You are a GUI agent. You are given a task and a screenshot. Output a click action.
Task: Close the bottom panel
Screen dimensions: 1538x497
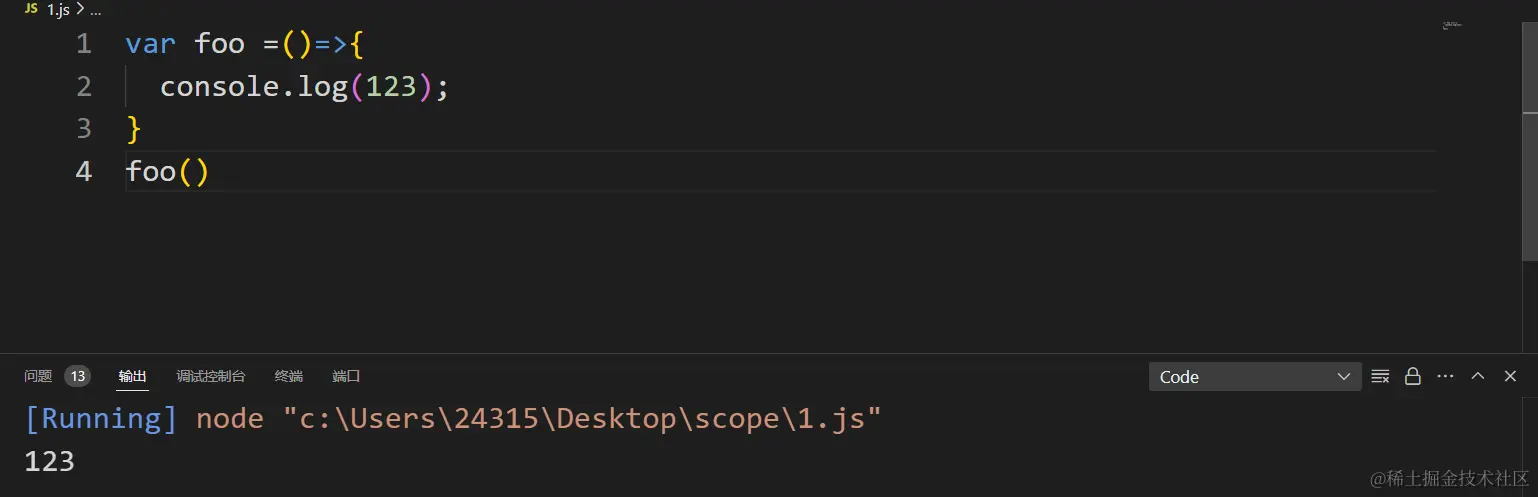click(x=1510, y=377)
